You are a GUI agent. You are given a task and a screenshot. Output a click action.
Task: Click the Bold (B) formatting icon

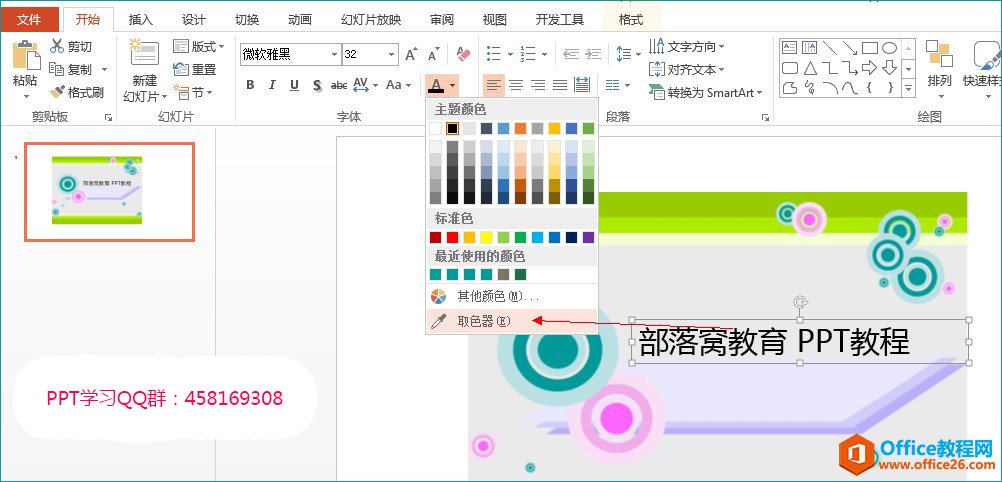pos(250,85)
